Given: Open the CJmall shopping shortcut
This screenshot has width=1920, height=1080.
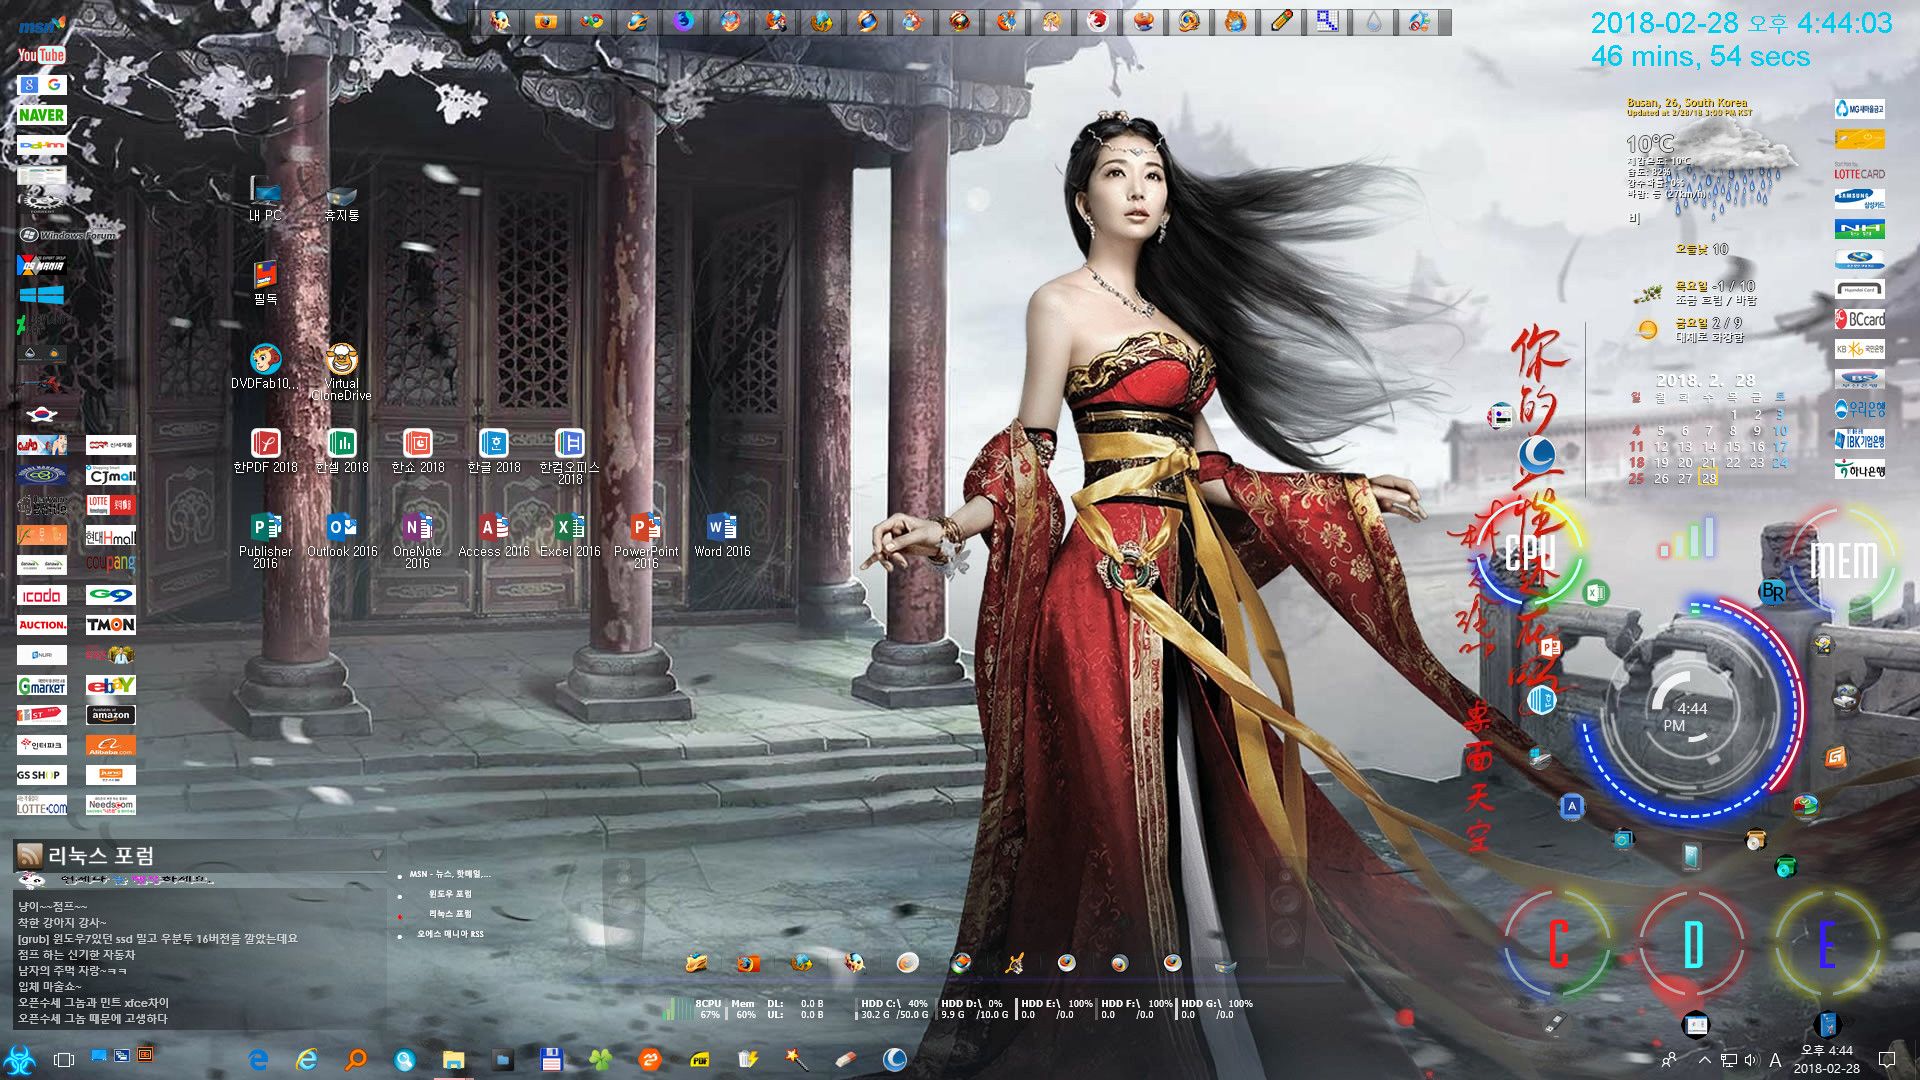Looking at the screenshot, I should 110,475.
